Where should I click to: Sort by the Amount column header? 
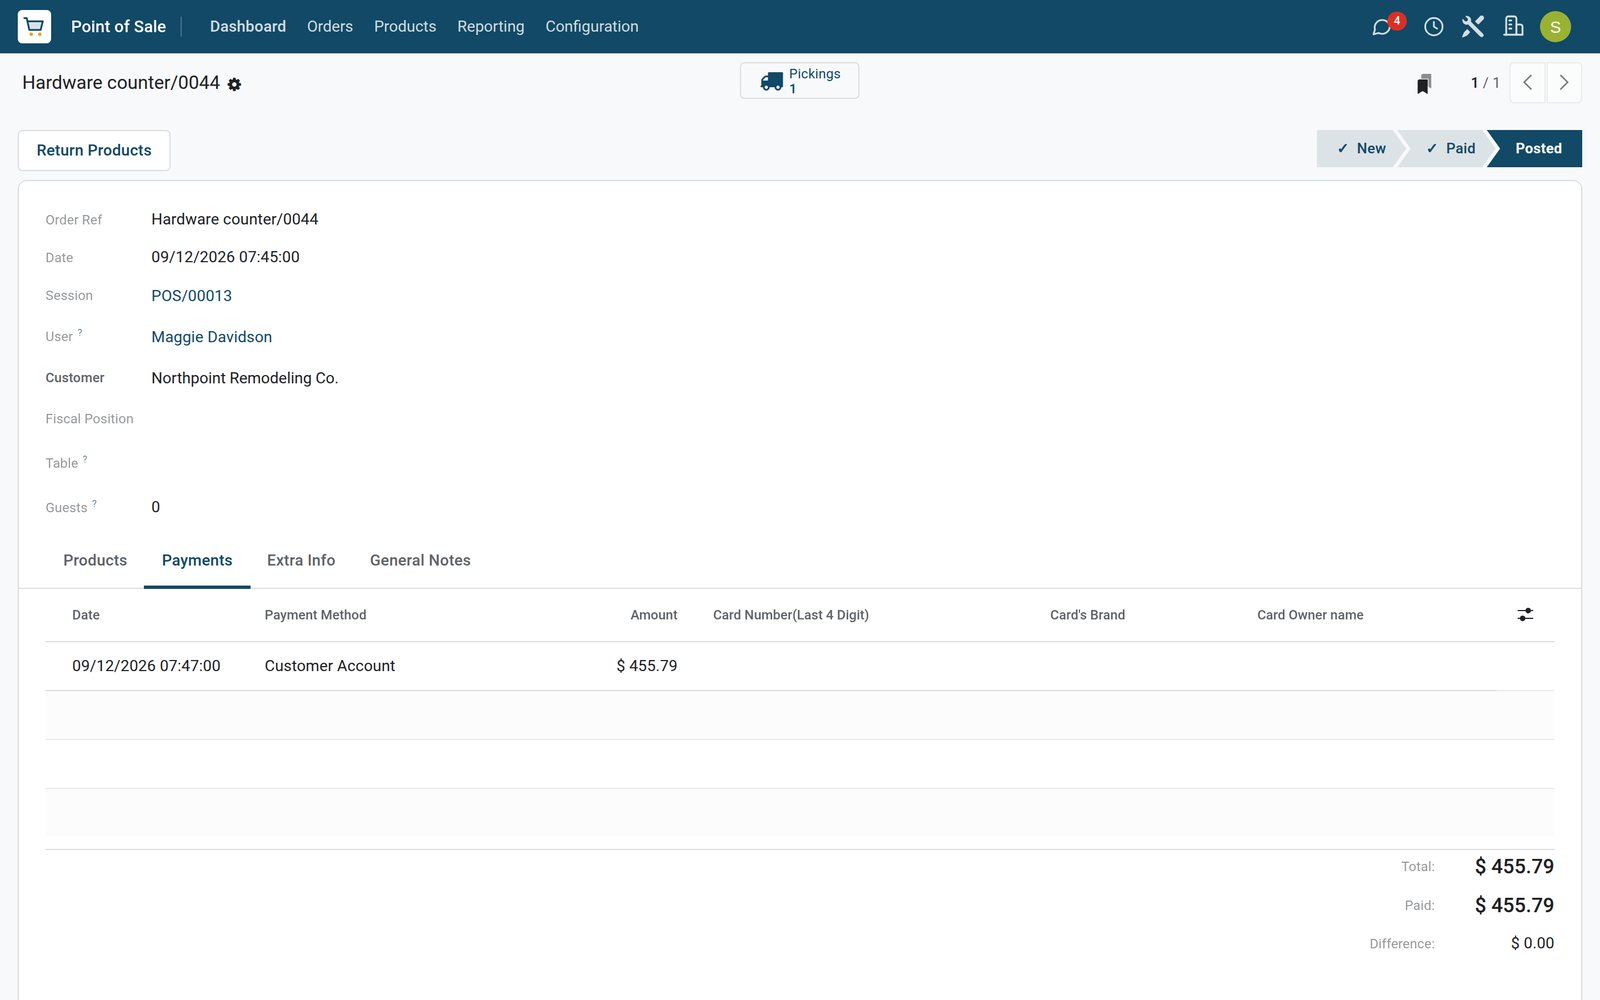click(x=654, y=615)
